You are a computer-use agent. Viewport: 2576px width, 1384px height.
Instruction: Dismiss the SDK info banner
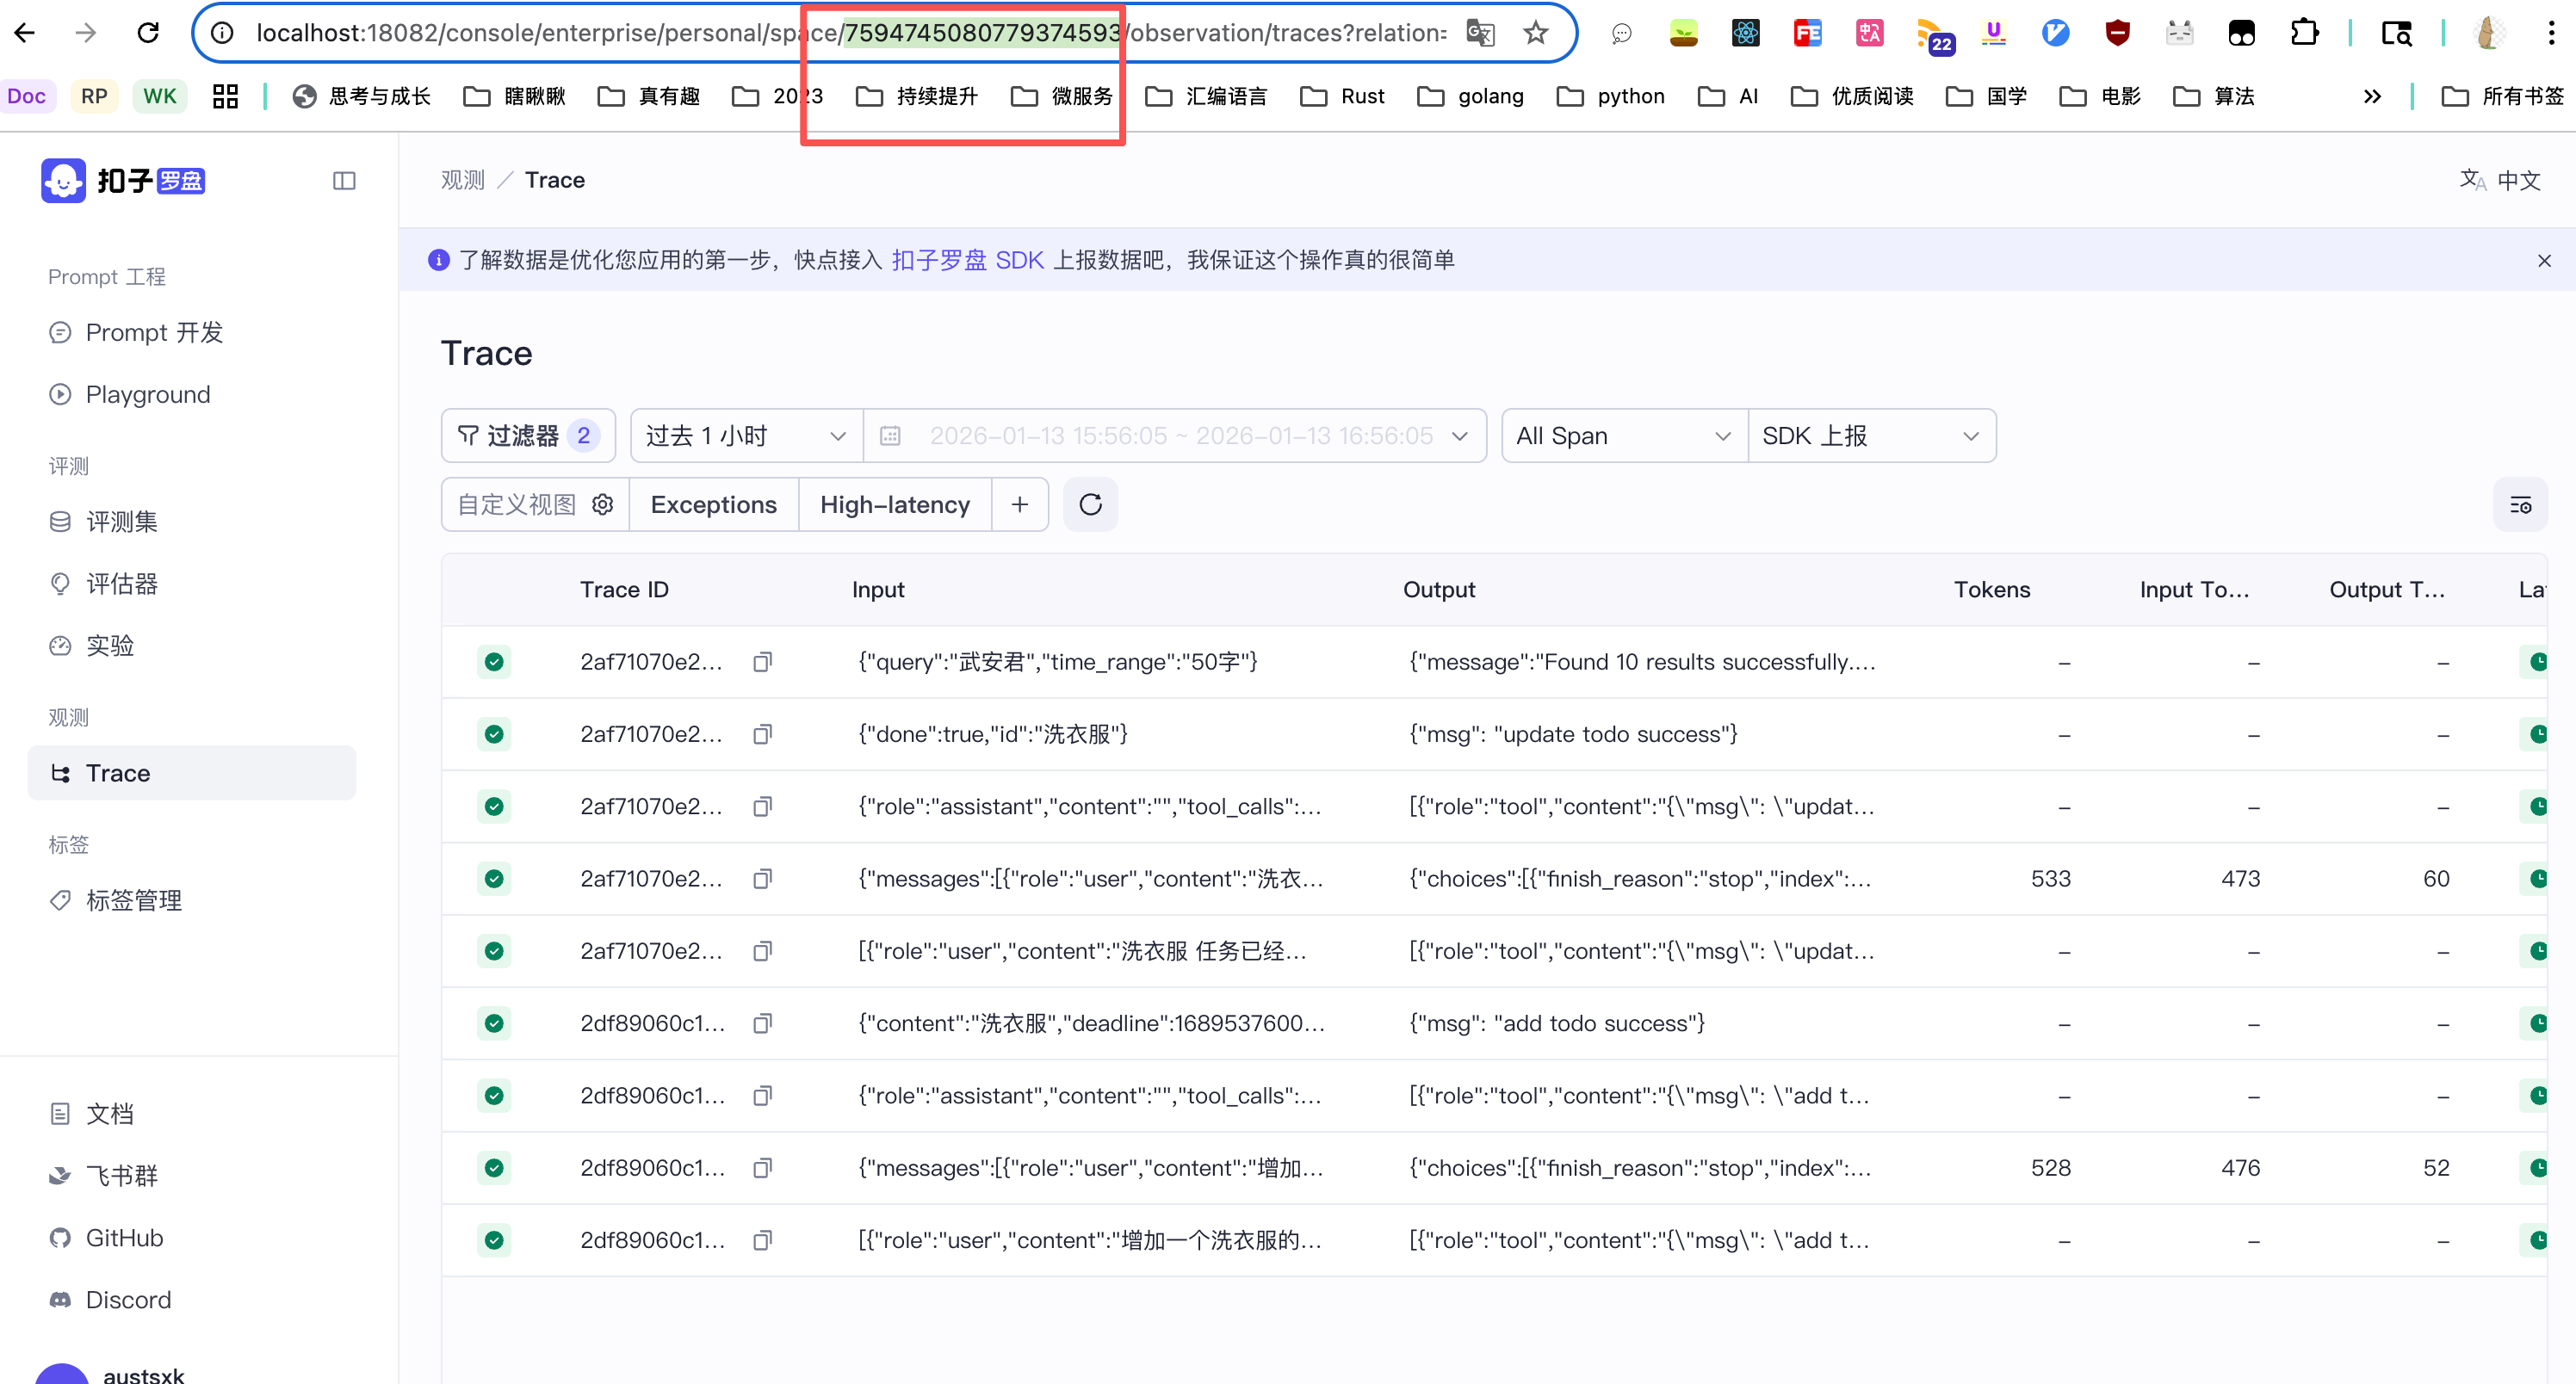2544,261
